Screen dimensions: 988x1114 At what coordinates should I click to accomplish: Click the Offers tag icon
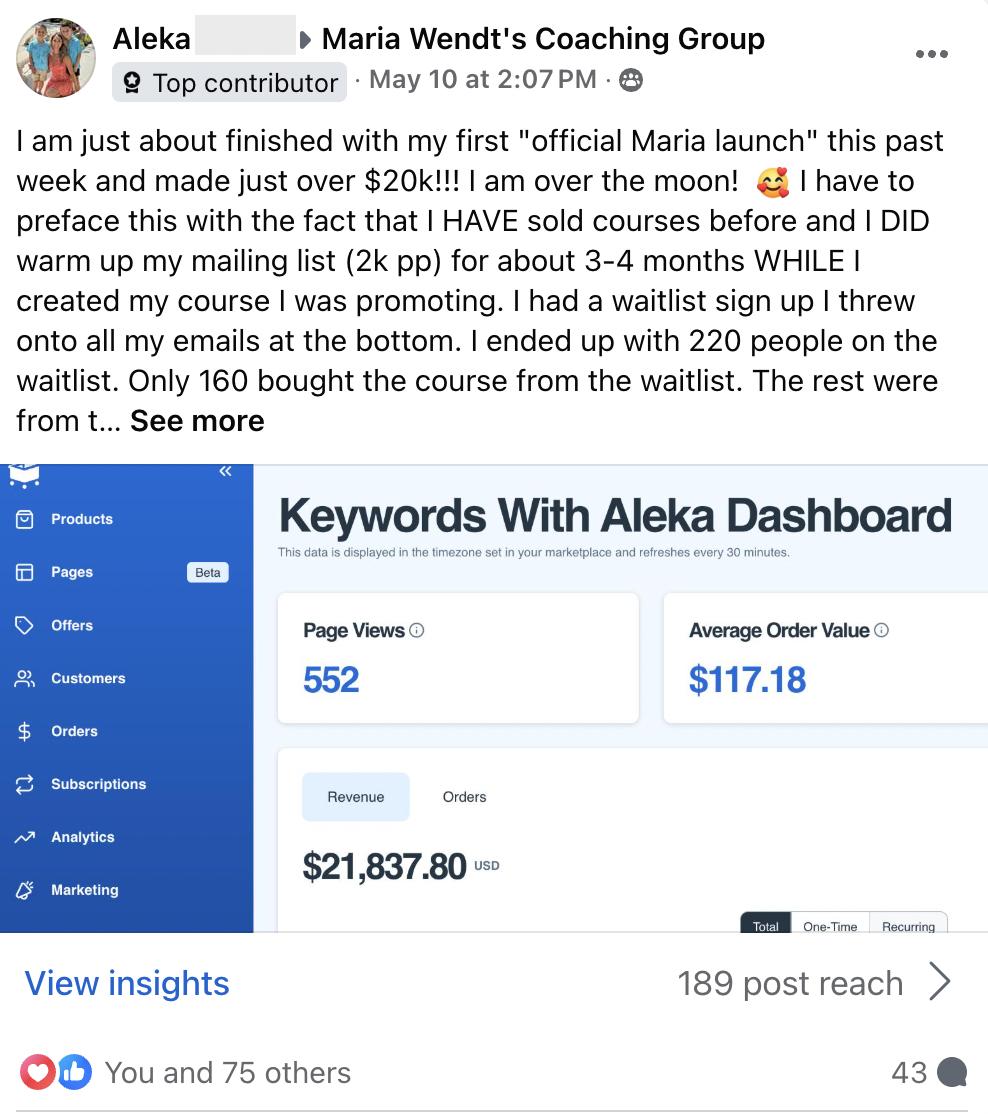click(25, 625)
